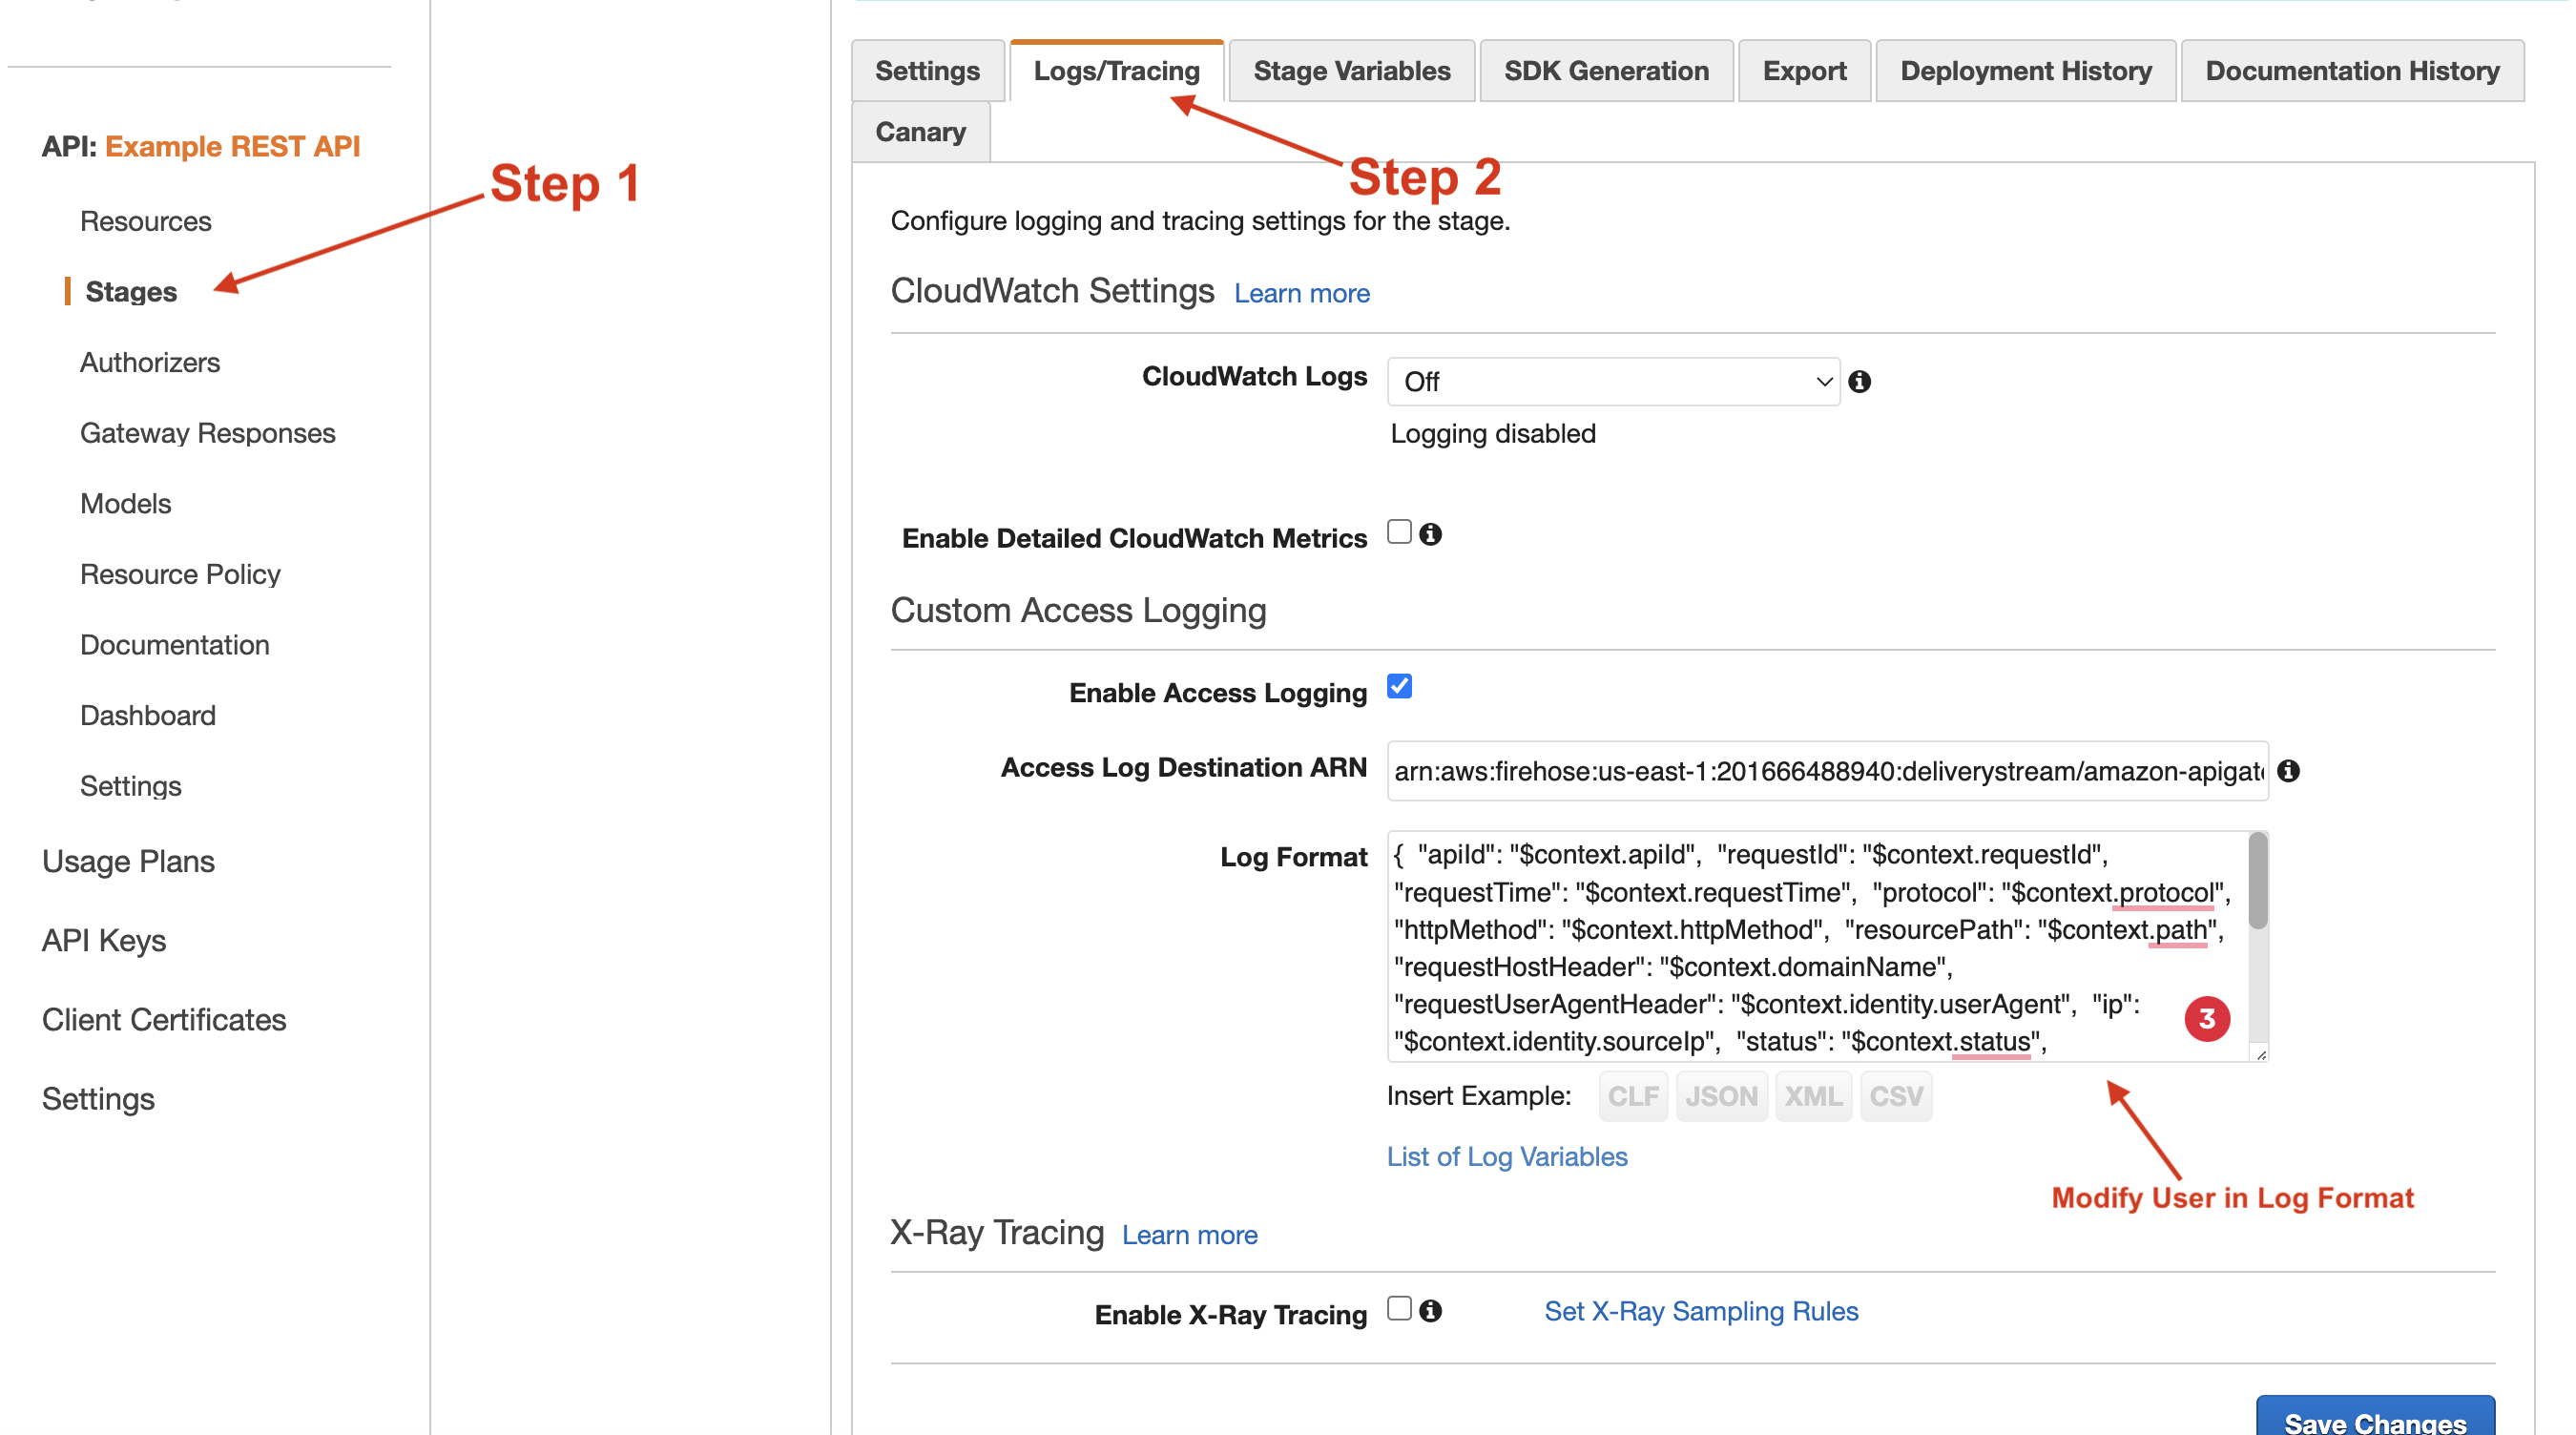The width and height of the screenshot is (2576, 1435).
Task: Enable X-Ray Tracing
Action: pyautogui.click(x=1398, y=1309)
